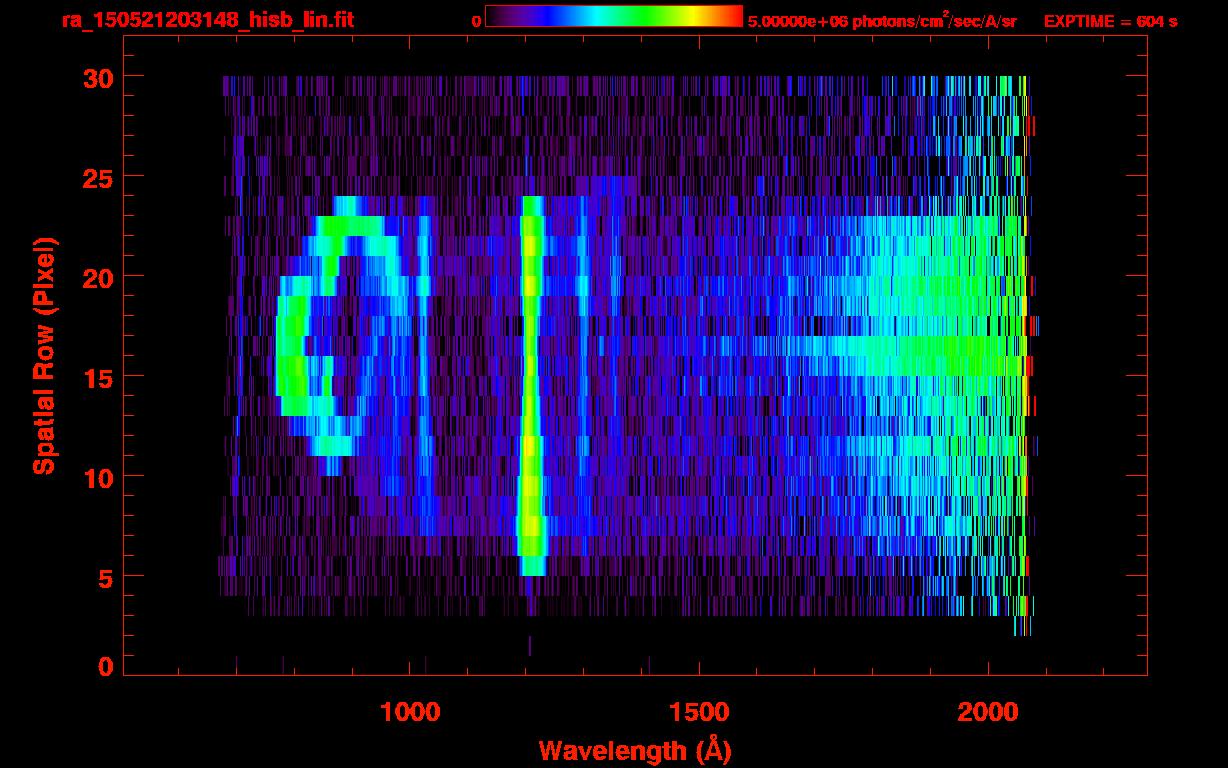Screen dimensions: 1228x768
Task: Click the EXPTIME = 604 s label
Action: (1110, 21)
